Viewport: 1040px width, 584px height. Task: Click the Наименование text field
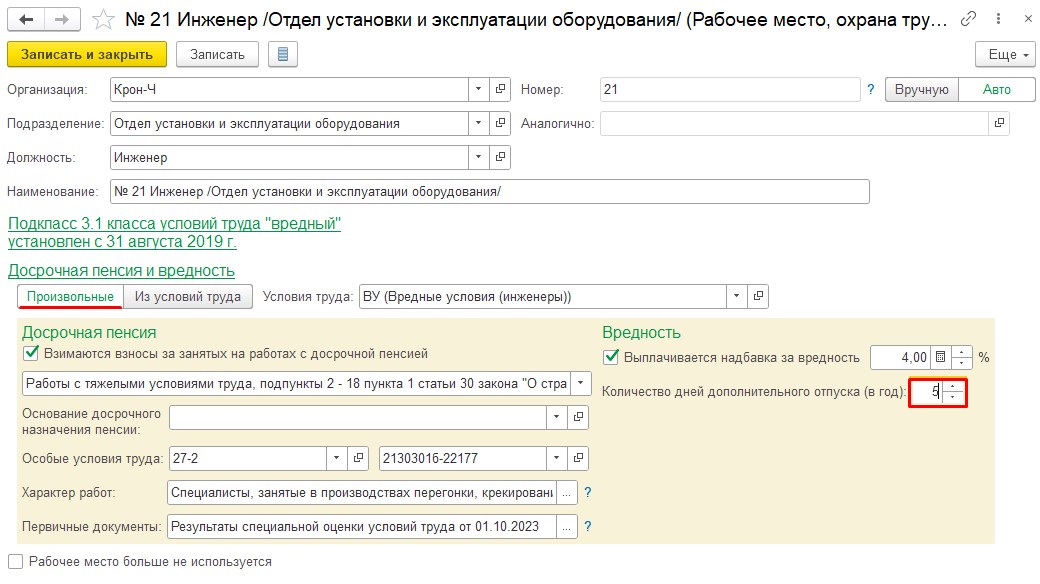pos(488,191)
